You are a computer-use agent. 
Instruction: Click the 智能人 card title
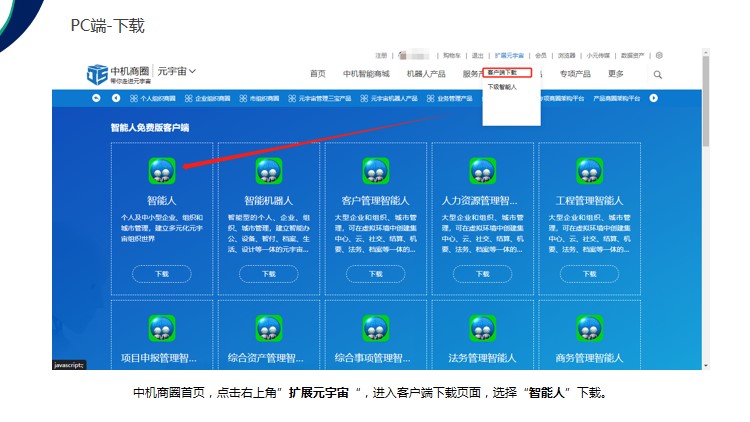pos(162,200)
